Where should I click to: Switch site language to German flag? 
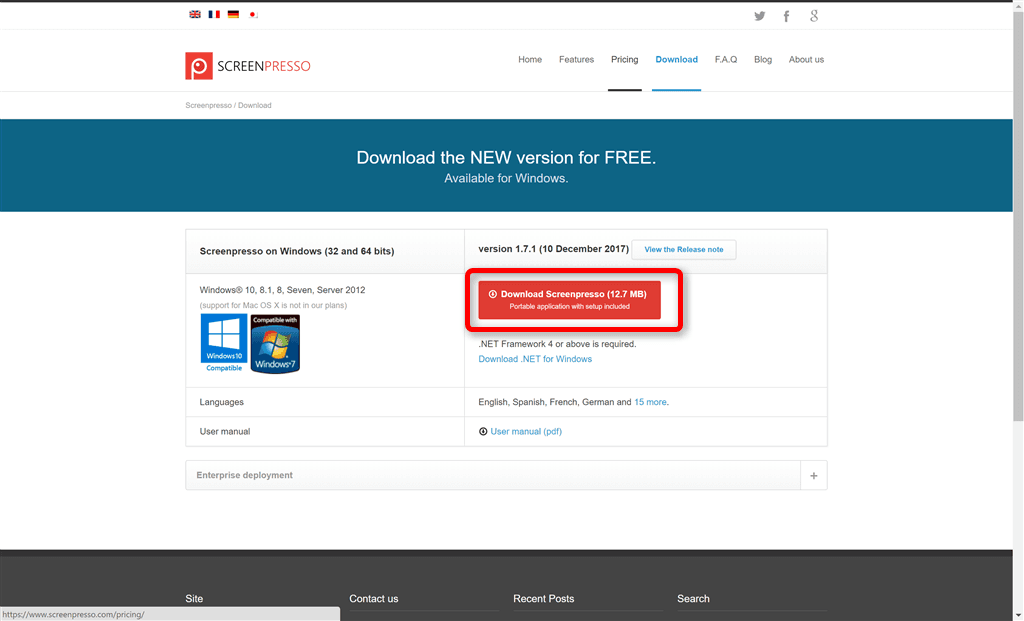tap(233, 14)
